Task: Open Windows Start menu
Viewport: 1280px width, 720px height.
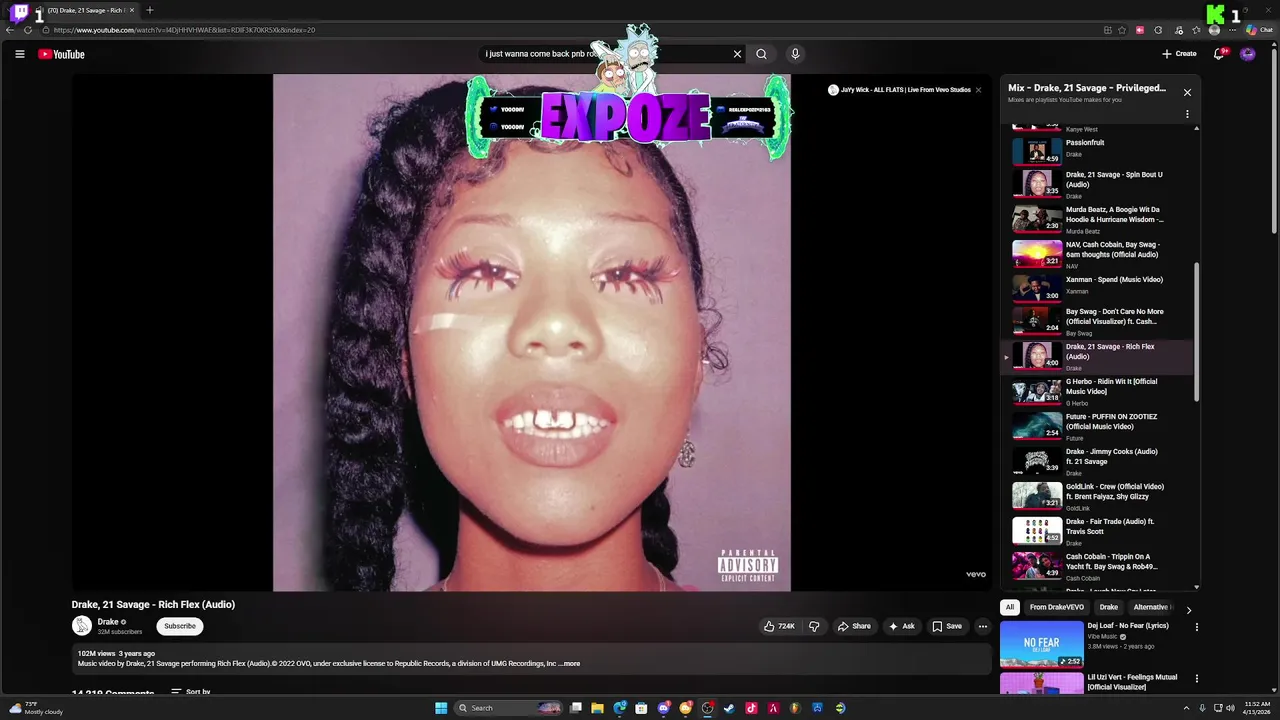Action: tap(441, 708)
